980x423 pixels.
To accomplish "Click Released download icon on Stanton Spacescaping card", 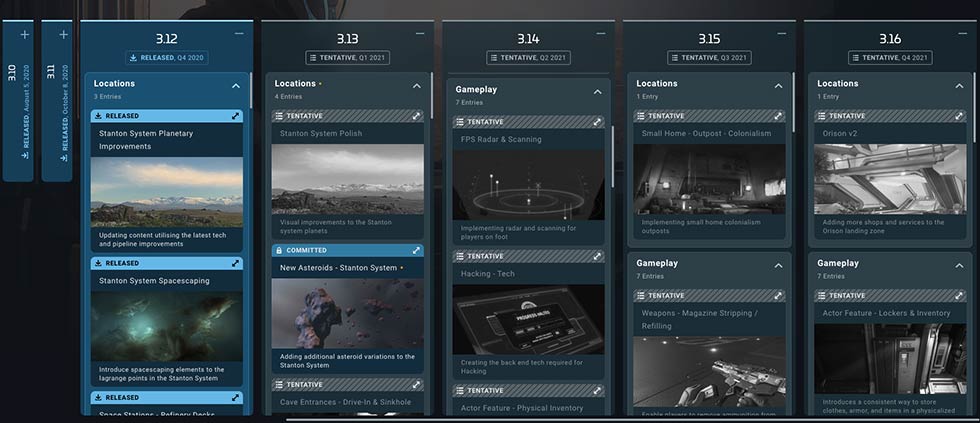I will click(97, 263).
